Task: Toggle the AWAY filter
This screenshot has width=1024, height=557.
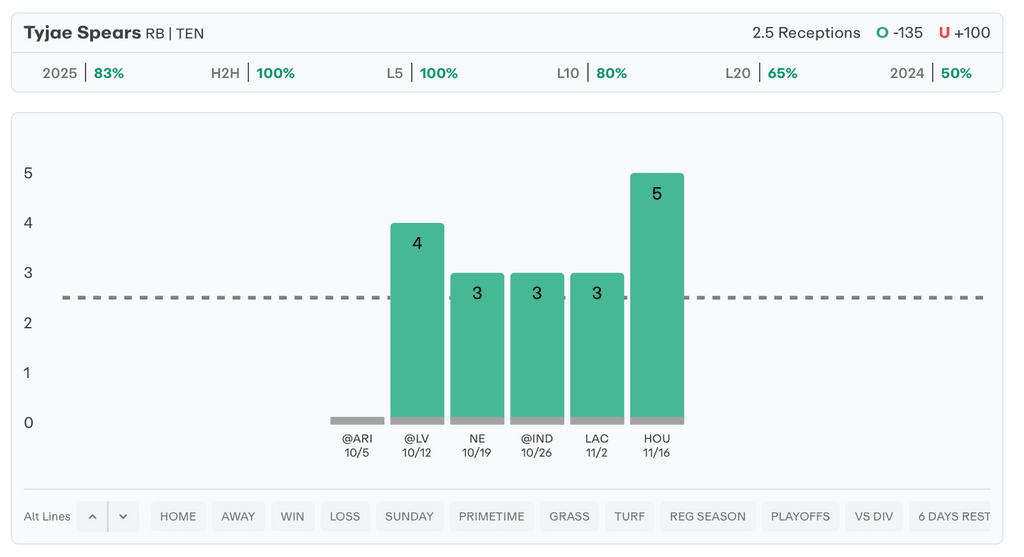Action: 238,516
